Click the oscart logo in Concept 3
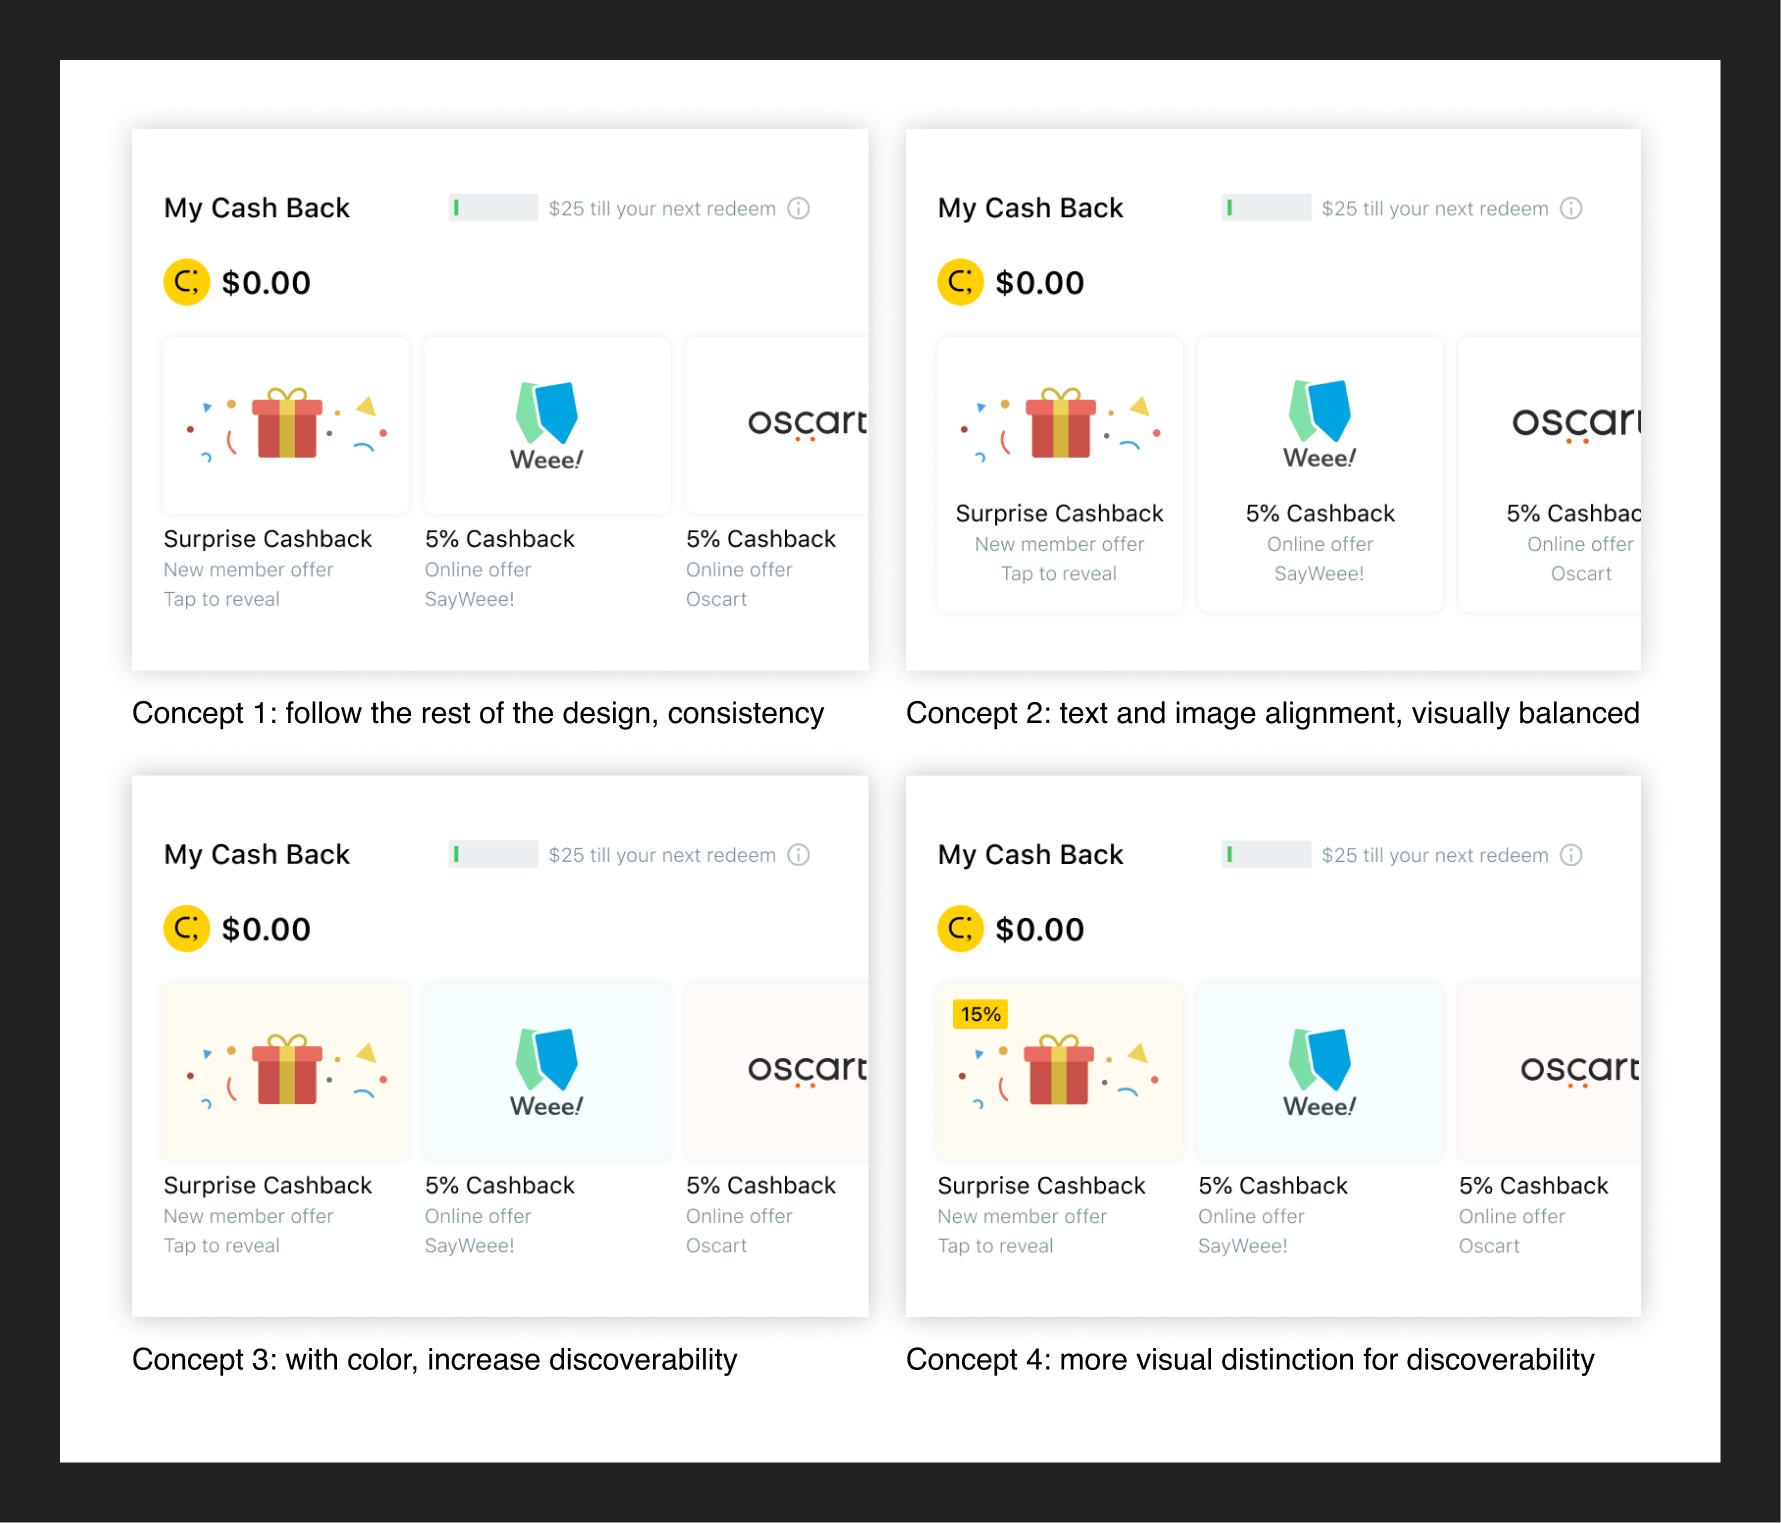Viewport: 1781px width, 1523px height. tap(806, 1069)
